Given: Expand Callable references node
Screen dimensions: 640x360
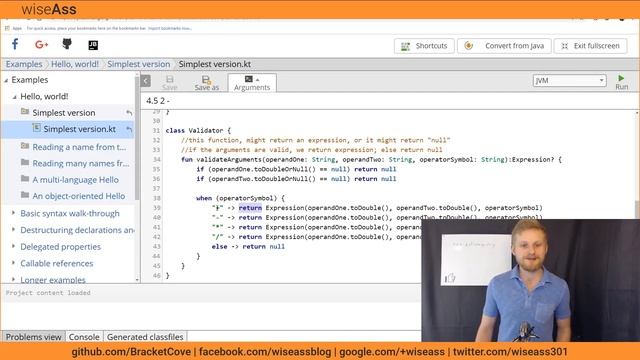Looking at the screenshot, I should [13, 263].
